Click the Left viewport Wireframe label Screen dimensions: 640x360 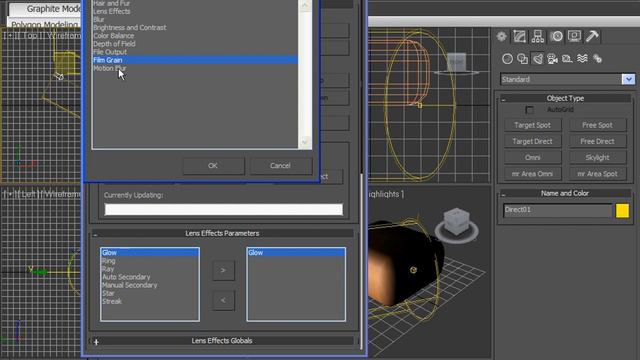(x=62, y=194)
